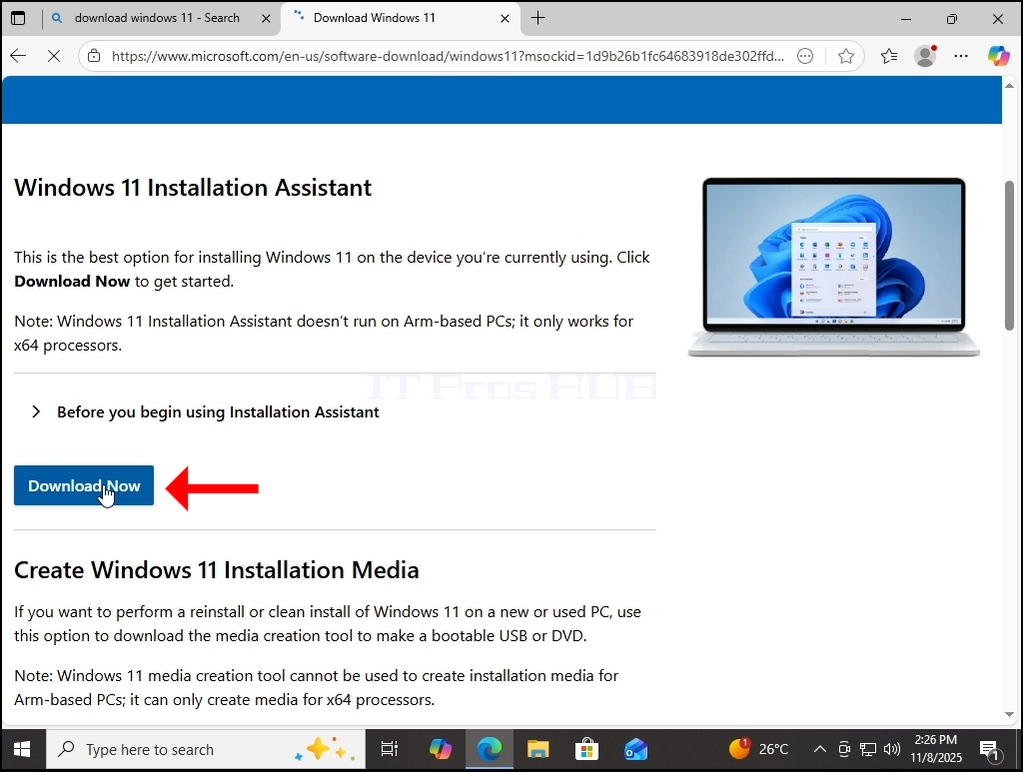Screen dimensions: 1023x772
Task: Restore down the Edge window
Action: pyautogui.click(x=952, y=19)
